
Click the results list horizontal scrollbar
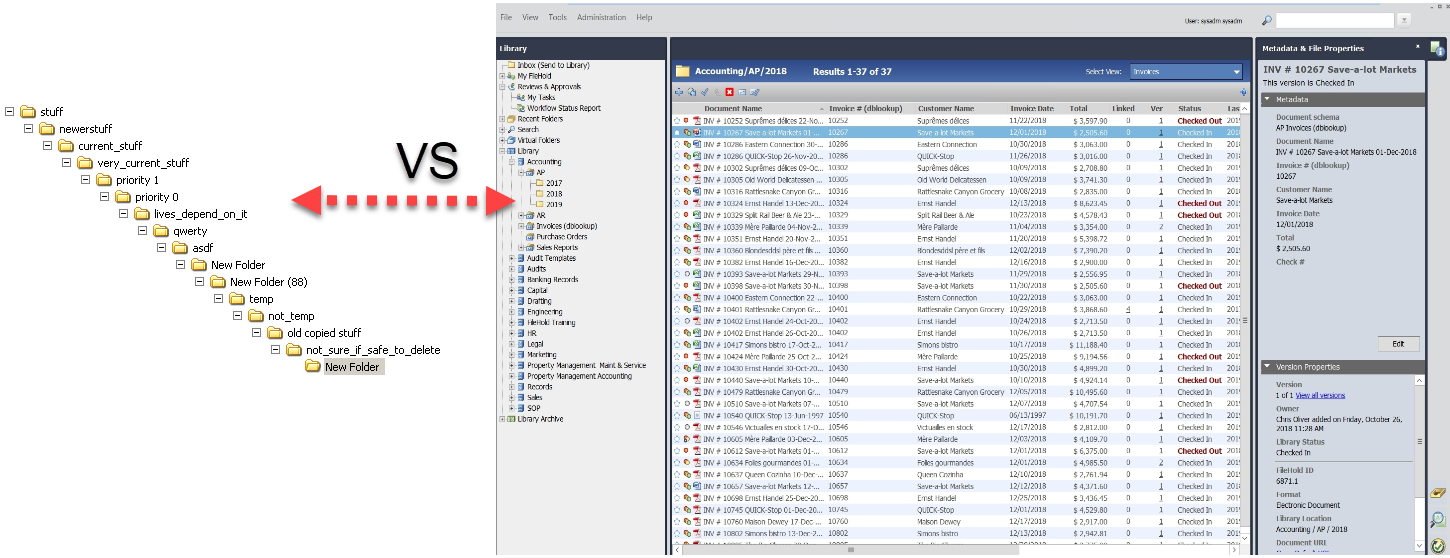coord(851,549)
